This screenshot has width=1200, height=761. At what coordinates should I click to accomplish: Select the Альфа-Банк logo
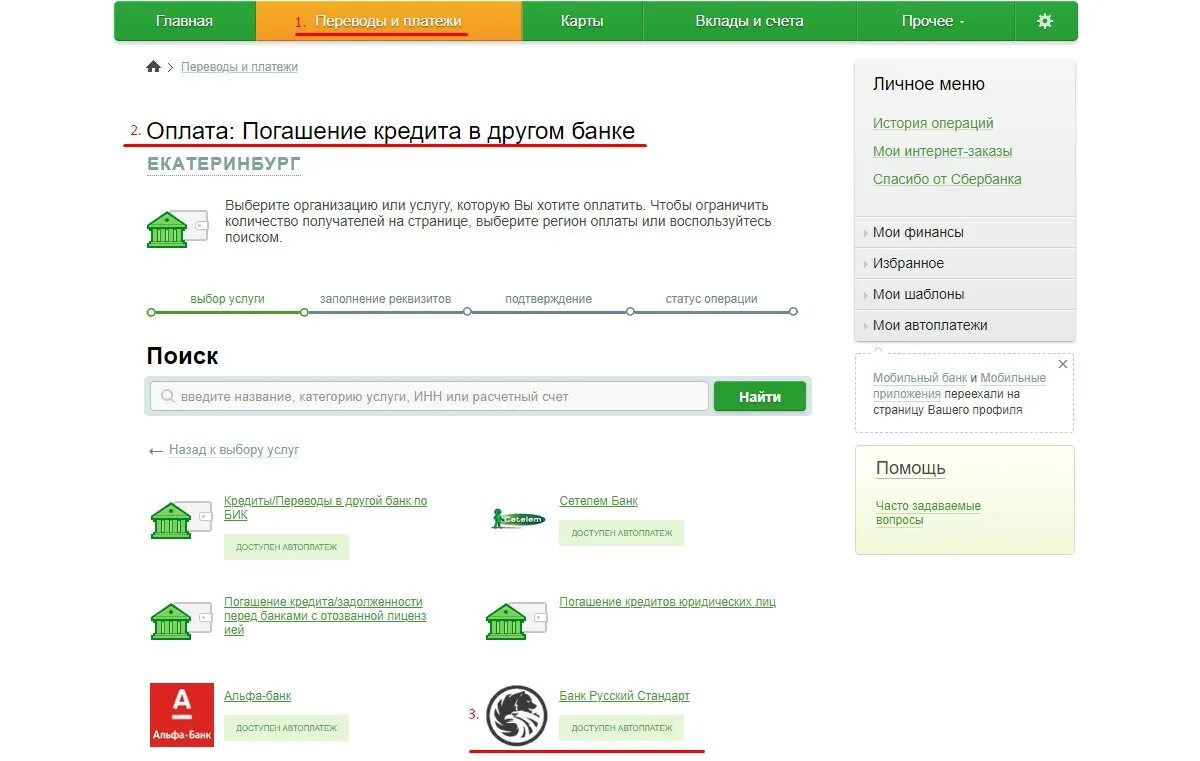pos(181,714)
